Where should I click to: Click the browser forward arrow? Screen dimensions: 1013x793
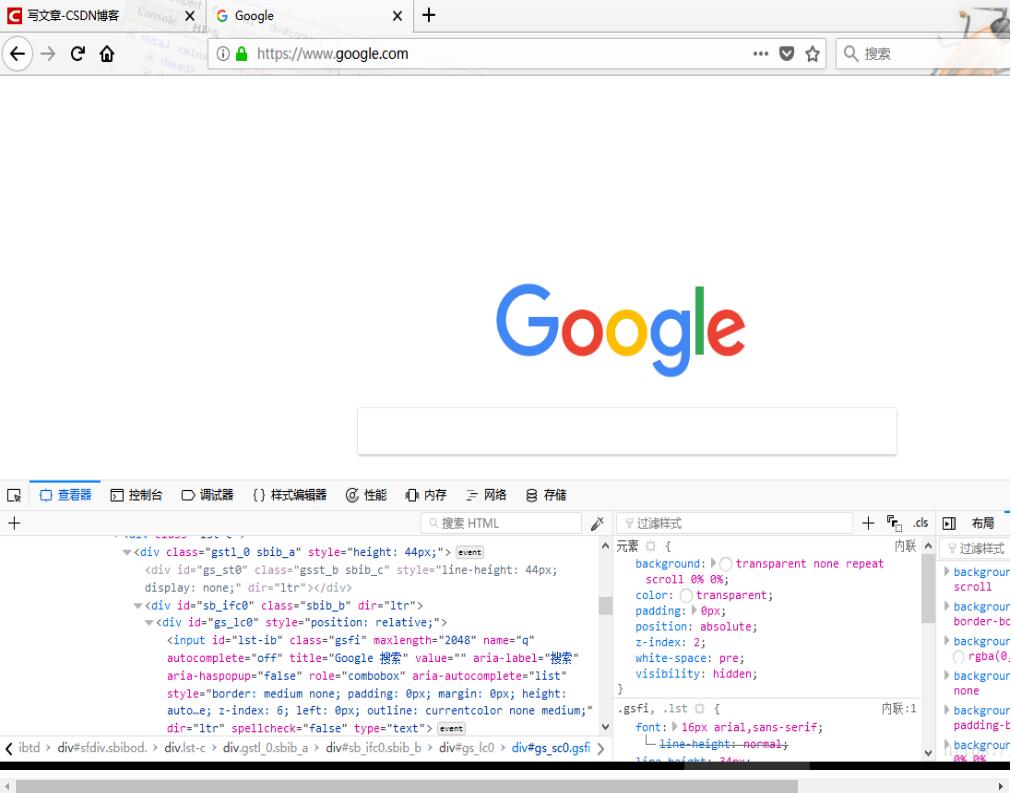click(x=48, y=54)
